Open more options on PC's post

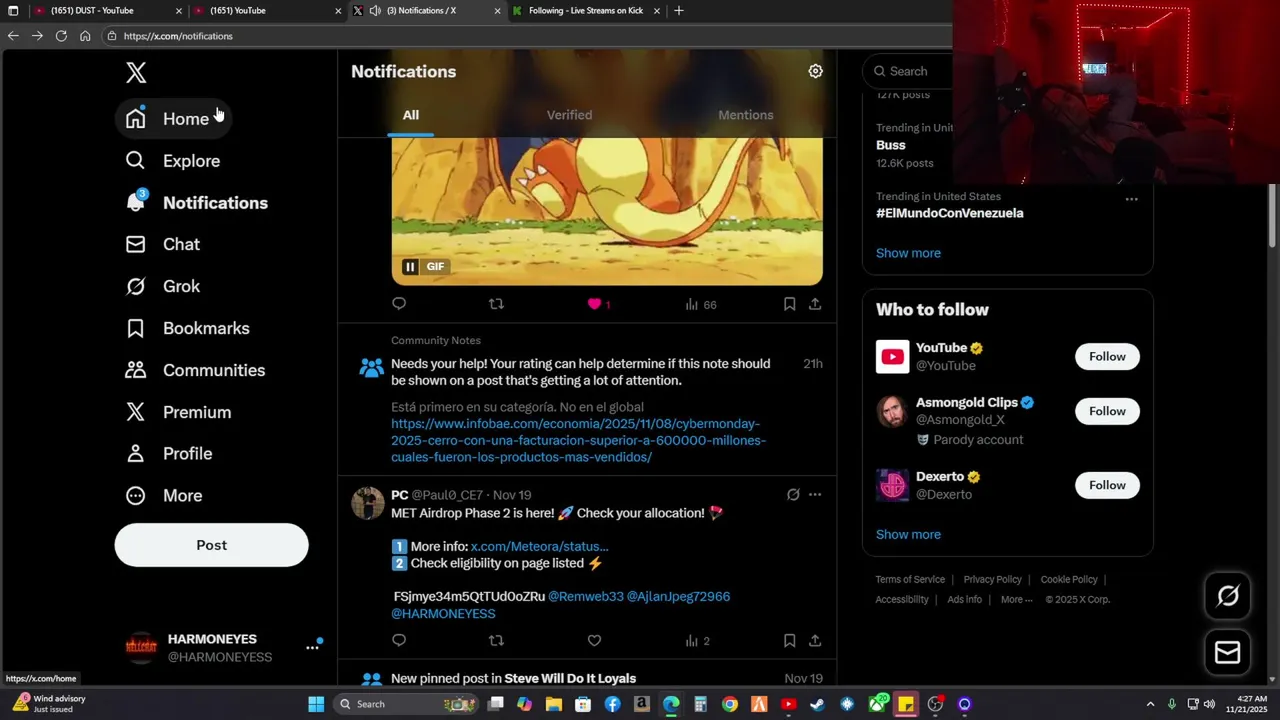815,494
